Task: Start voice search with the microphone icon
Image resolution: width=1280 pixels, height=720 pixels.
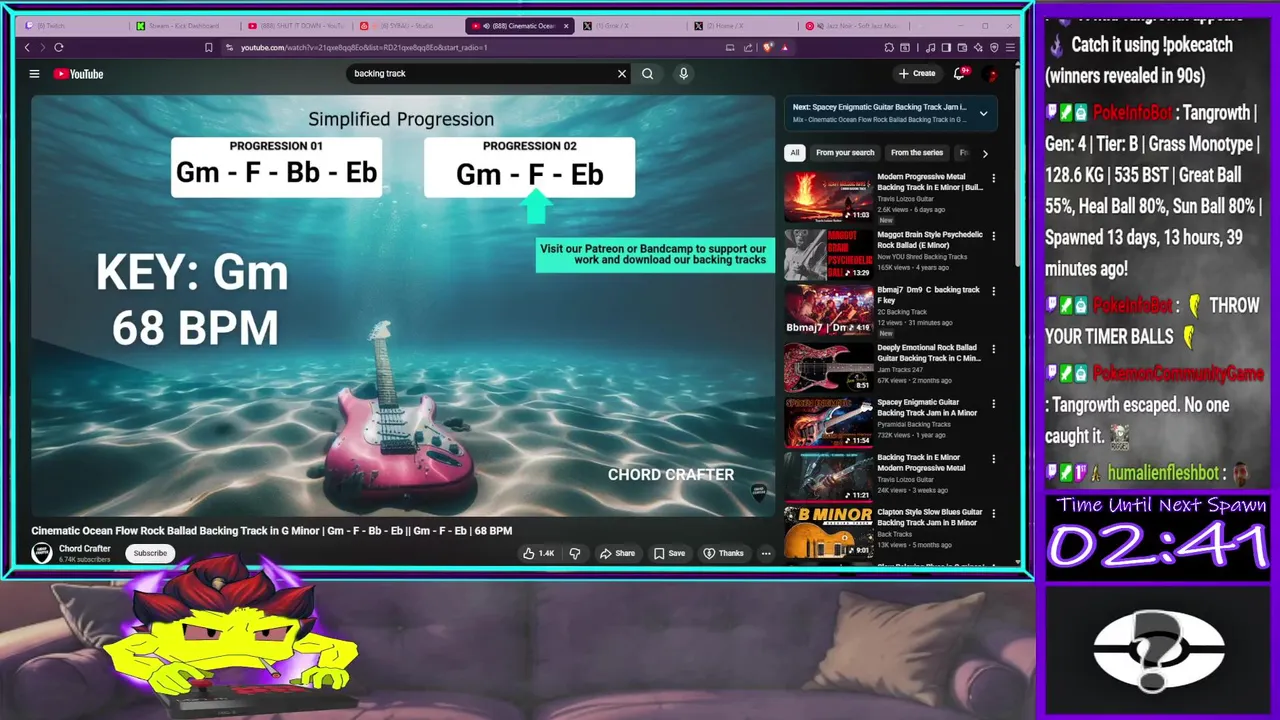Action: 684,73
